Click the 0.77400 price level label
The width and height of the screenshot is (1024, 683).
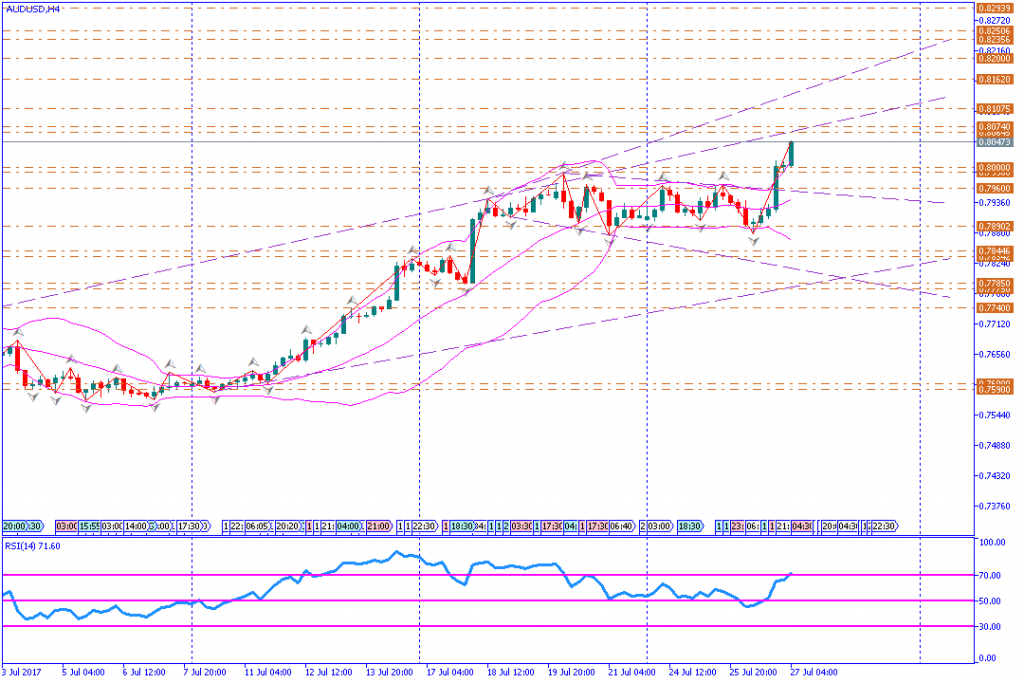pos(995,308)
